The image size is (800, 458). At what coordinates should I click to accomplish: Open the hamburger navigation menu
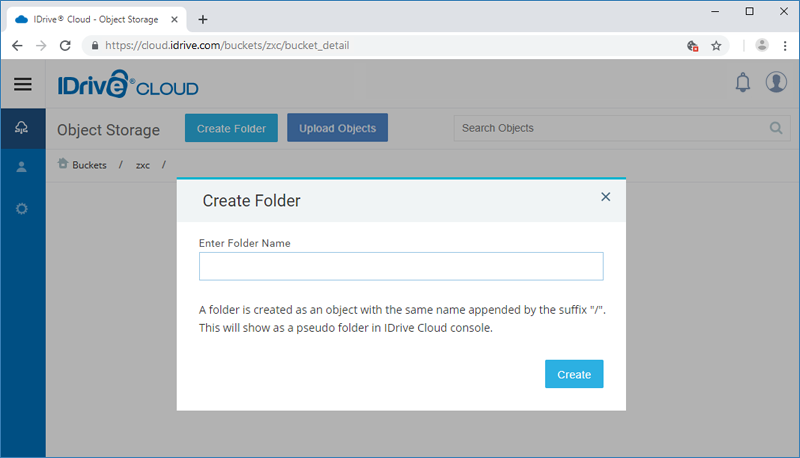tap(22, 84)
